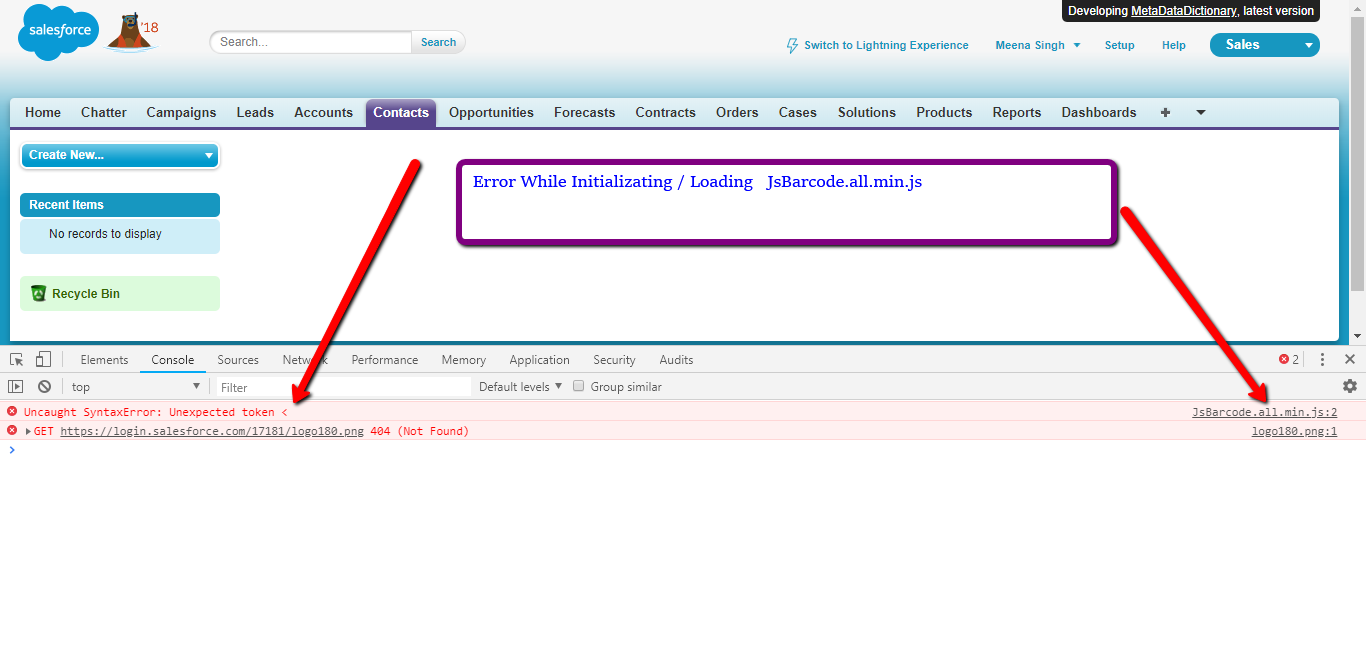Click the red error count badge
Viewport: 1366px width, 672px height.
tap(1289, 359)
